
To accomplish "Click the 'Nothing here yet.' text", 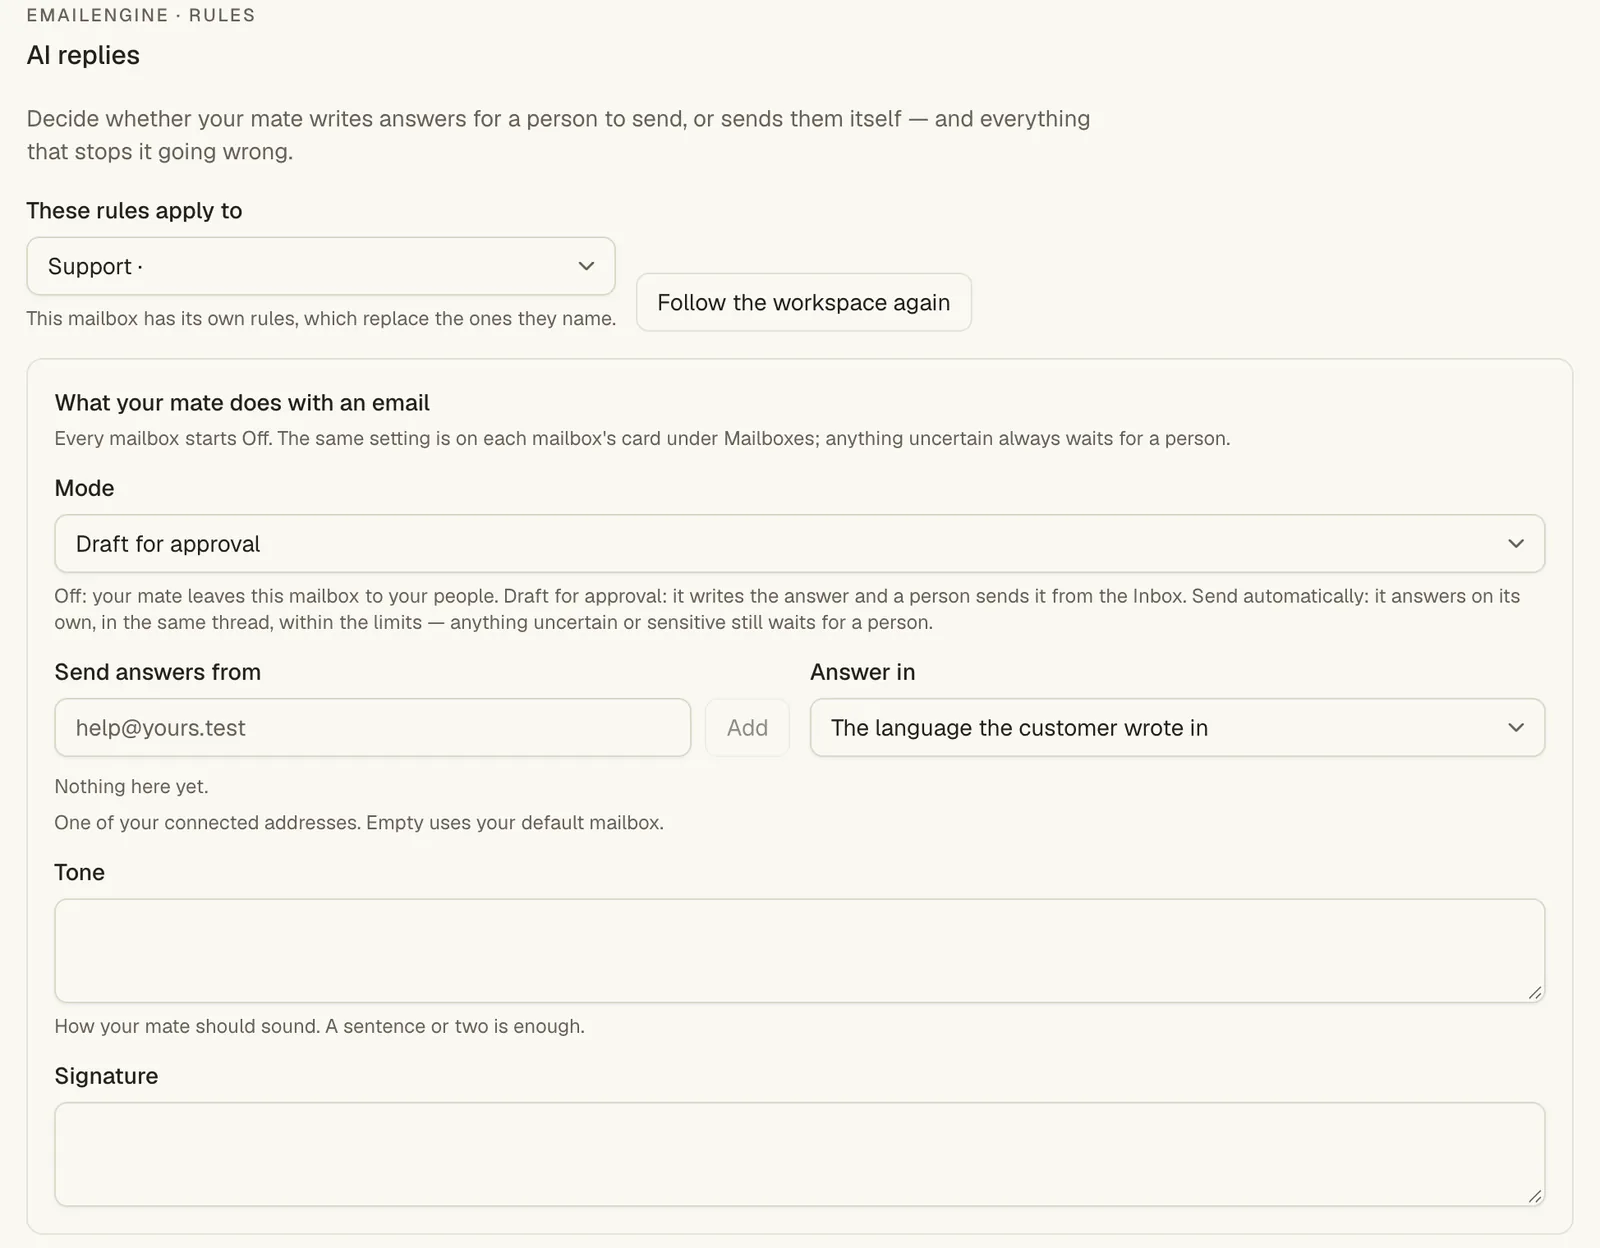I will point(132,787).
